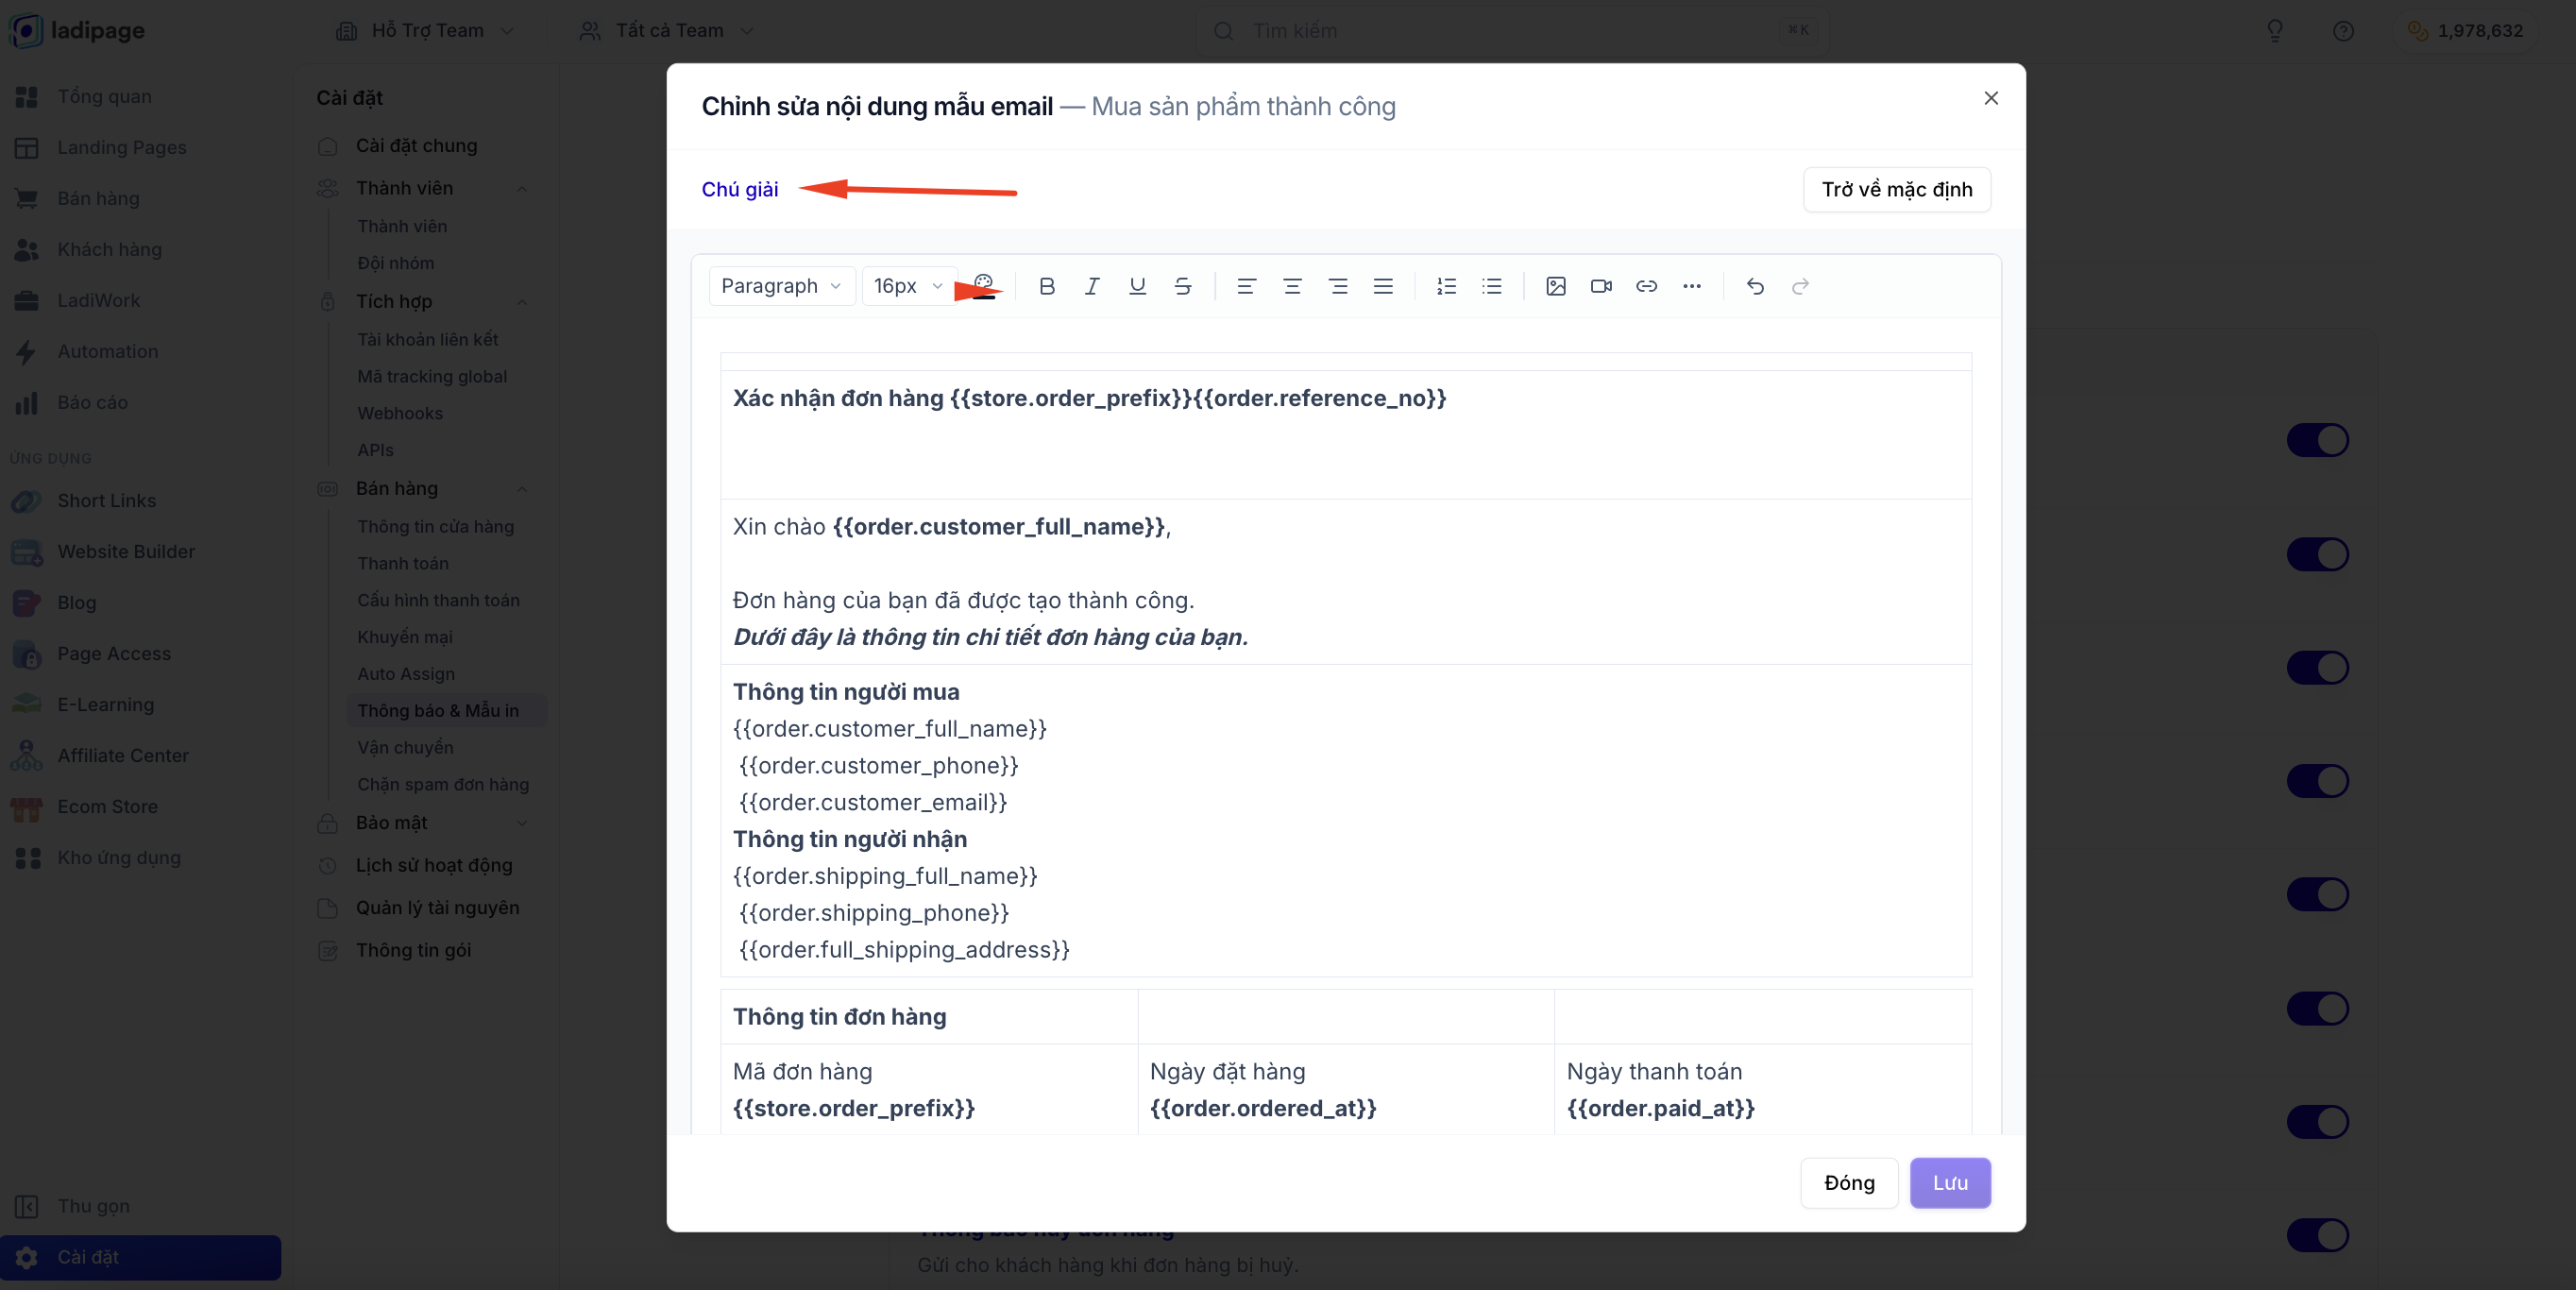Justify the paragraph text
Image resolution: width=2576 pixels, height=1290 pixels.
pos(1383,286)
